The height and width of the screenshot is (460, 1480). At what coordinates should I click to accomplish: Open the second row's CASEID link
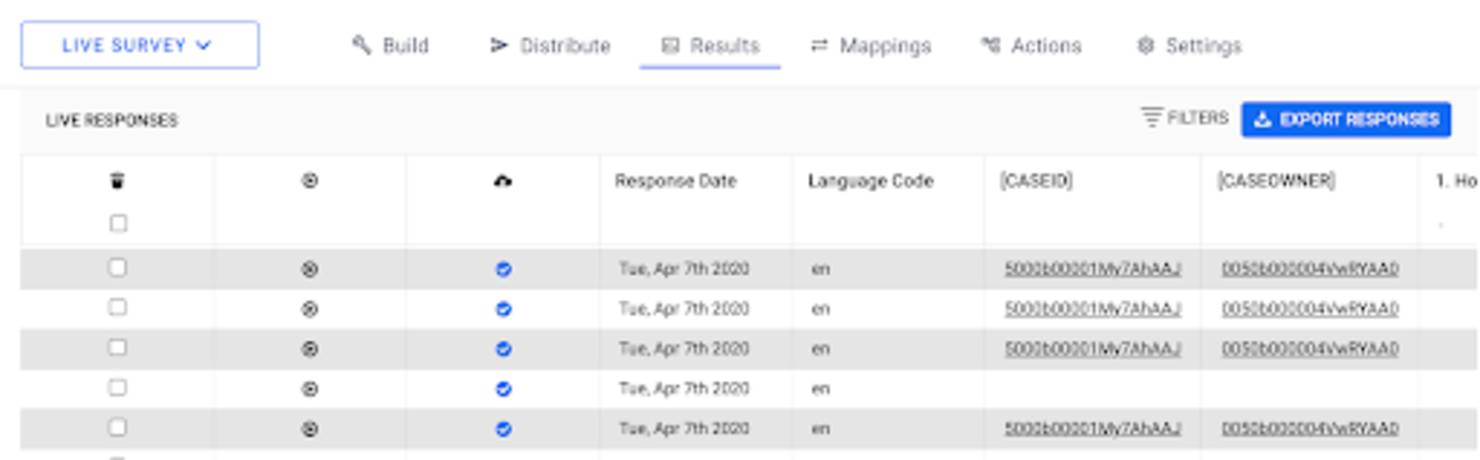point(1093,309)
